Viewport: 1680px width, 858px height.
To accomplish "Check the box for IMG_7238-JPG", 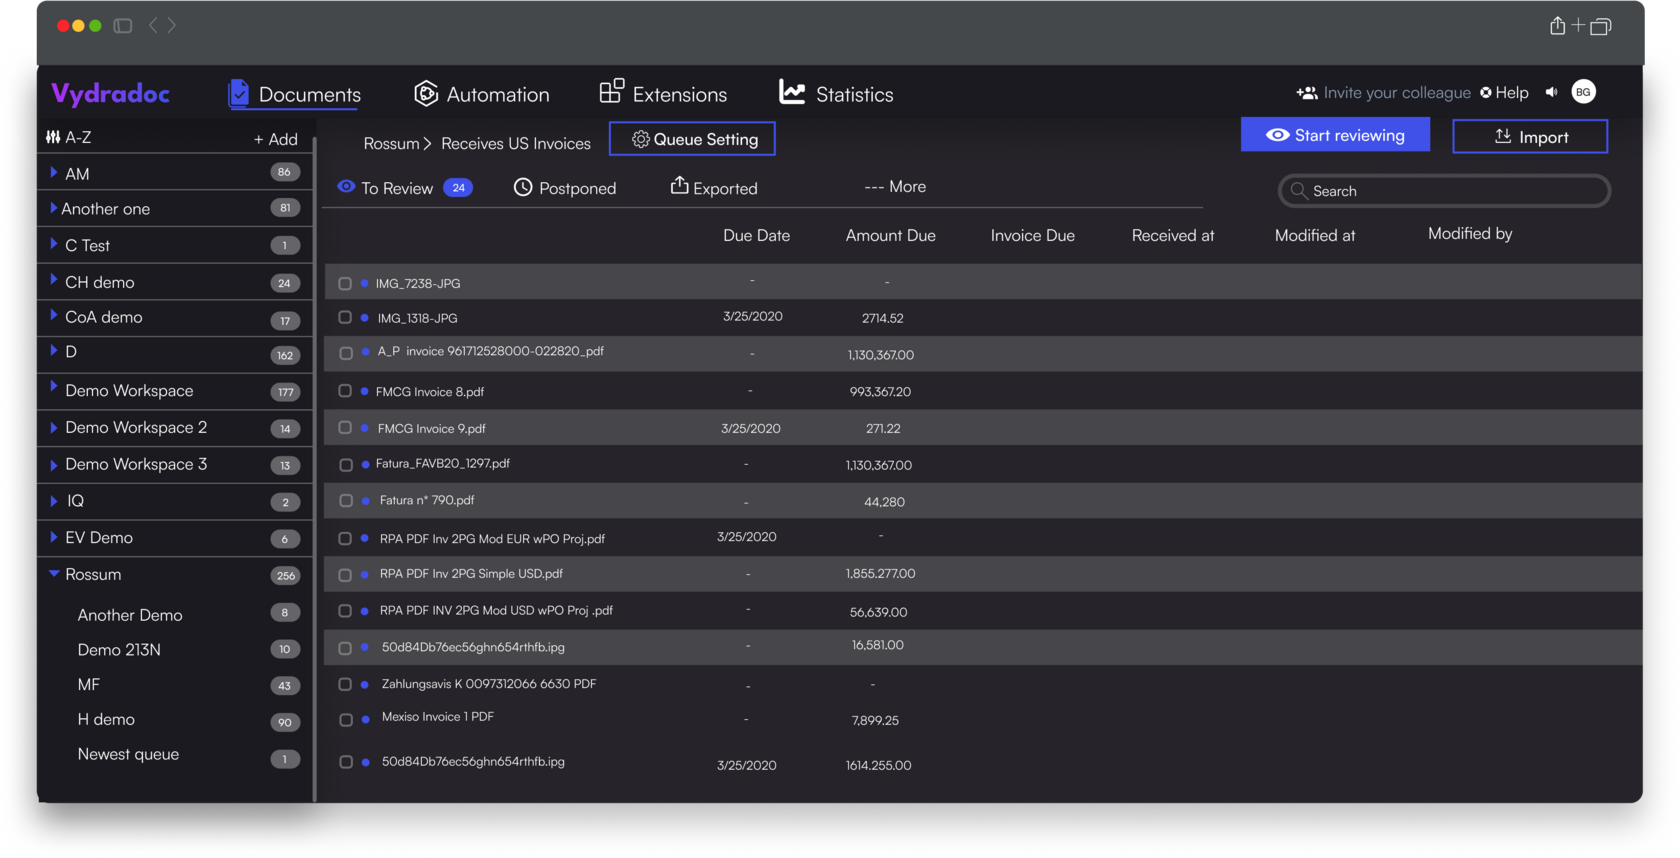I will (x=345, y=284).
